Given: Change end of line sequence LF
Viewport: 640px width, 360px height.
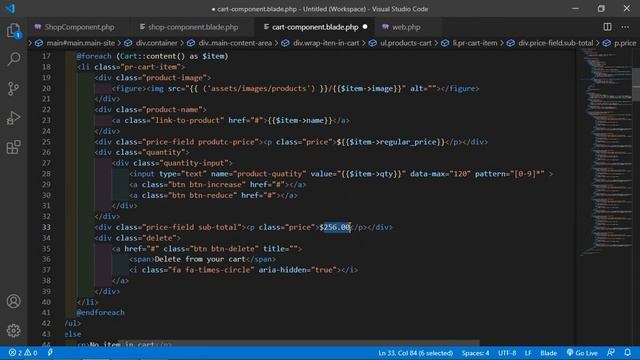Looking at the screenshot, I should (x=528, y=353).
